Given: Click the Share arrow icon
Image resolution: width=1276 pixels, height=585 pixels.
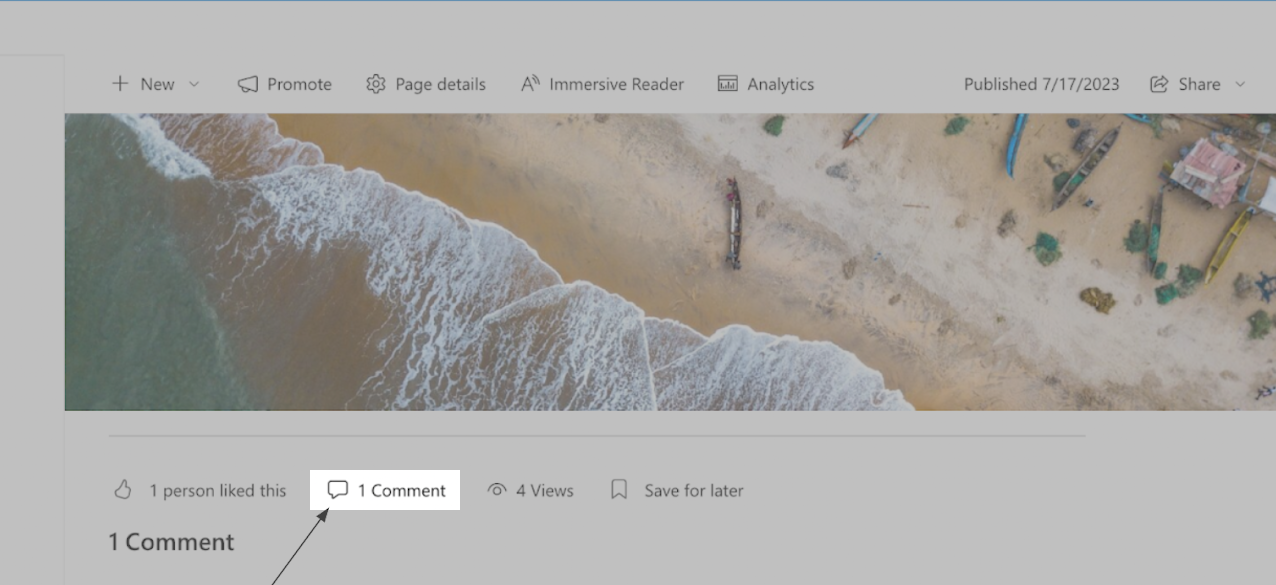Looking at the screenshot, I should 1159,84.
